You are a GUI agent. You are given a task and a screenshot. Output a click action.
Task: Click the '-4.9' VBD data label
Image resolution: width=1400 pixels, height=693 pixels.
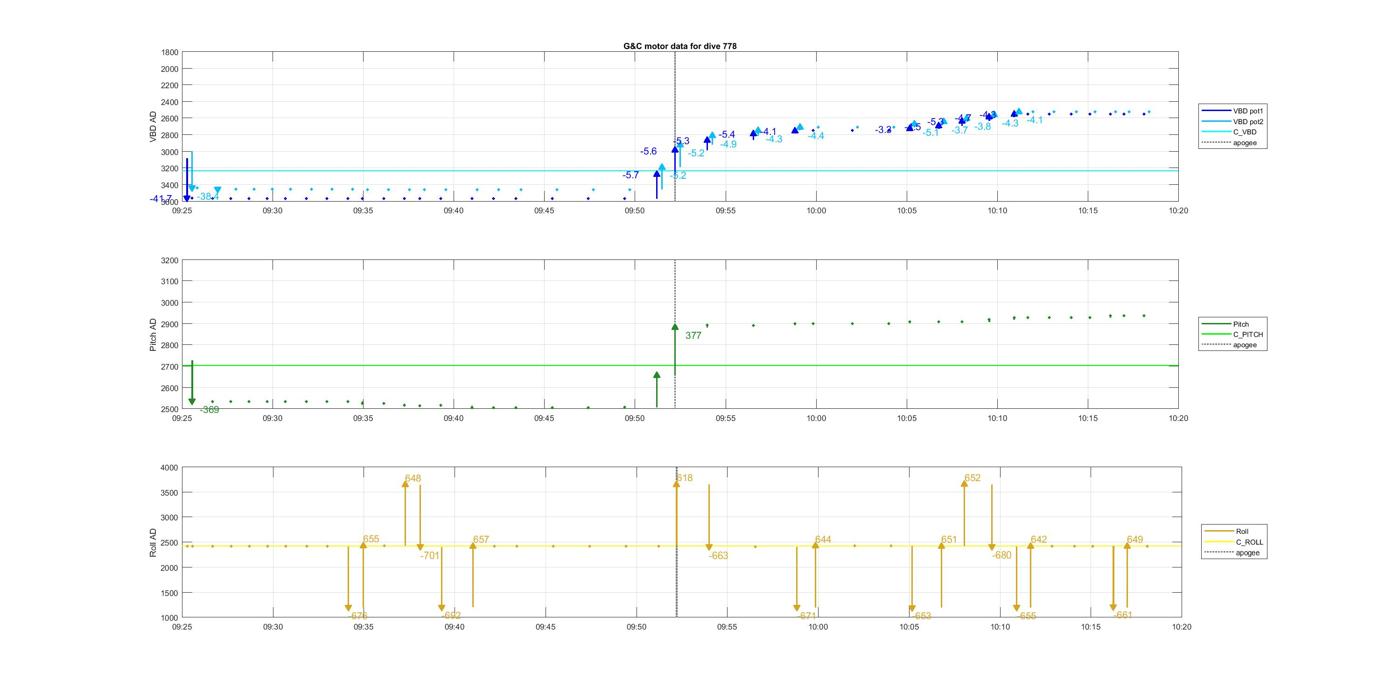728,144
